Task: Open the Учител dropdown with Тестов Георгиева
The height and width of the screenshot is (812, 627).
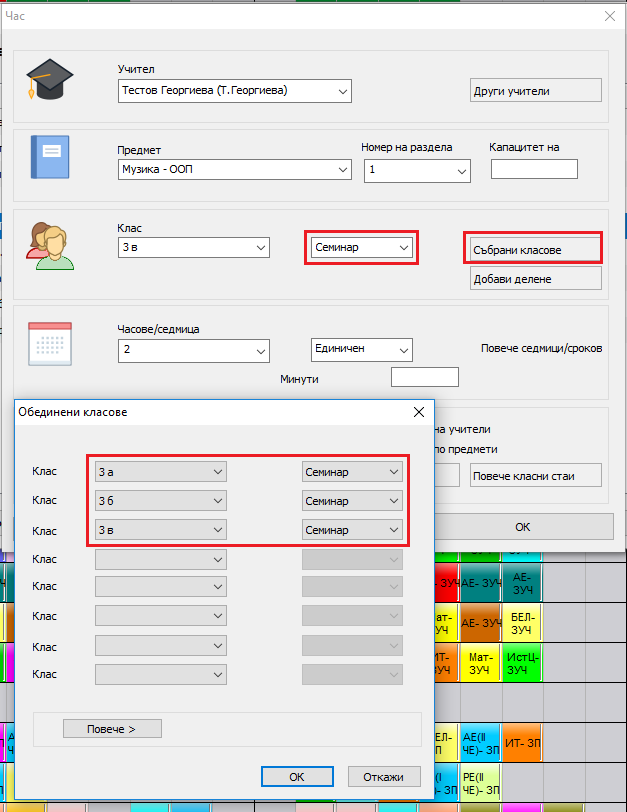Action: [x=234, y=91]
